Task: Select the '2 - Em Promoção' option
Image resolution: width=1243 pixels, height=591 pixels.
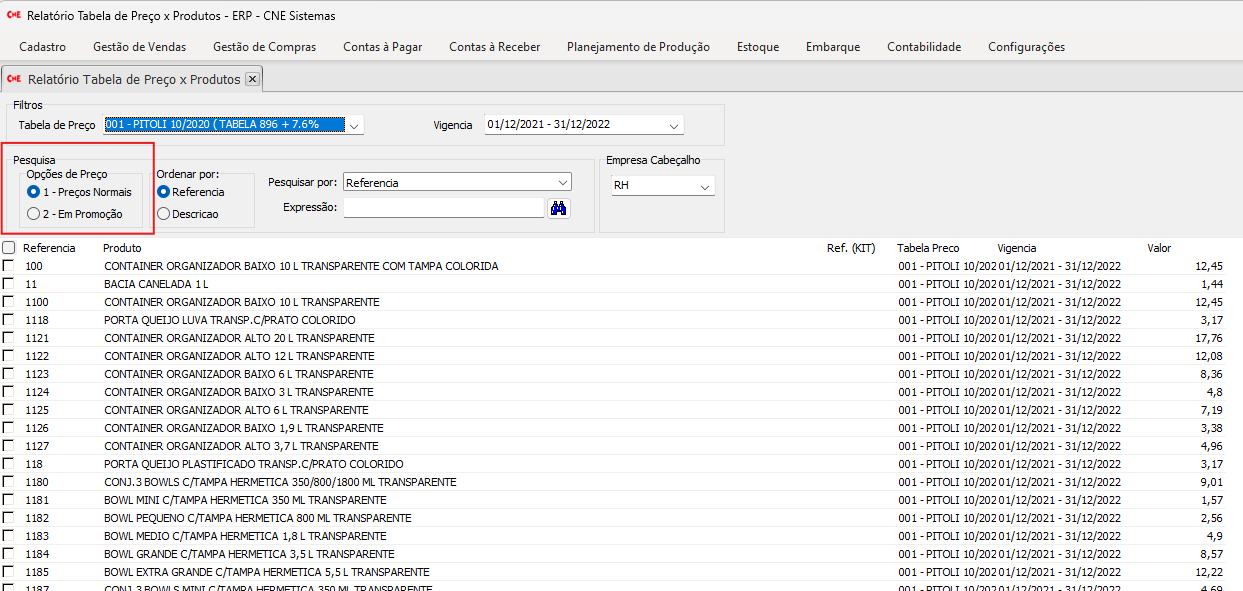Action: 34,214
